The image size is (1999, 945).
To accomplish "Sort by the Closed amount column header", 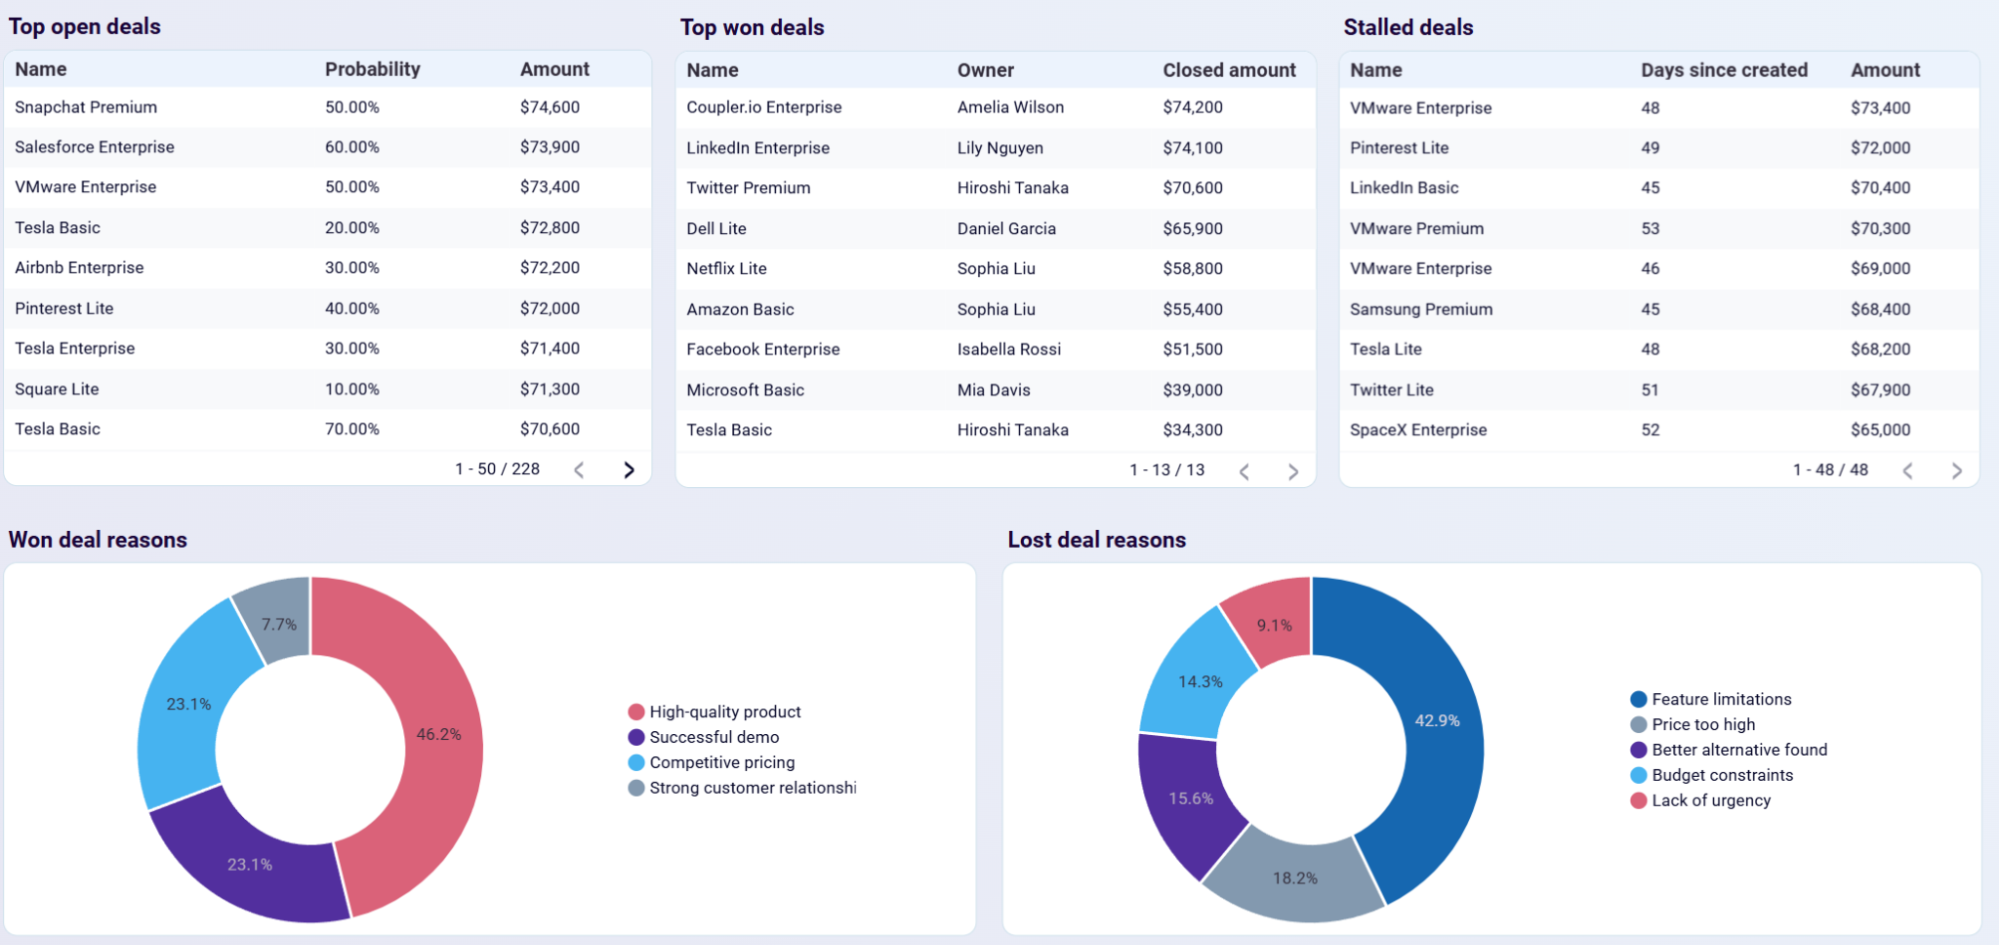I will (1229, 70).
